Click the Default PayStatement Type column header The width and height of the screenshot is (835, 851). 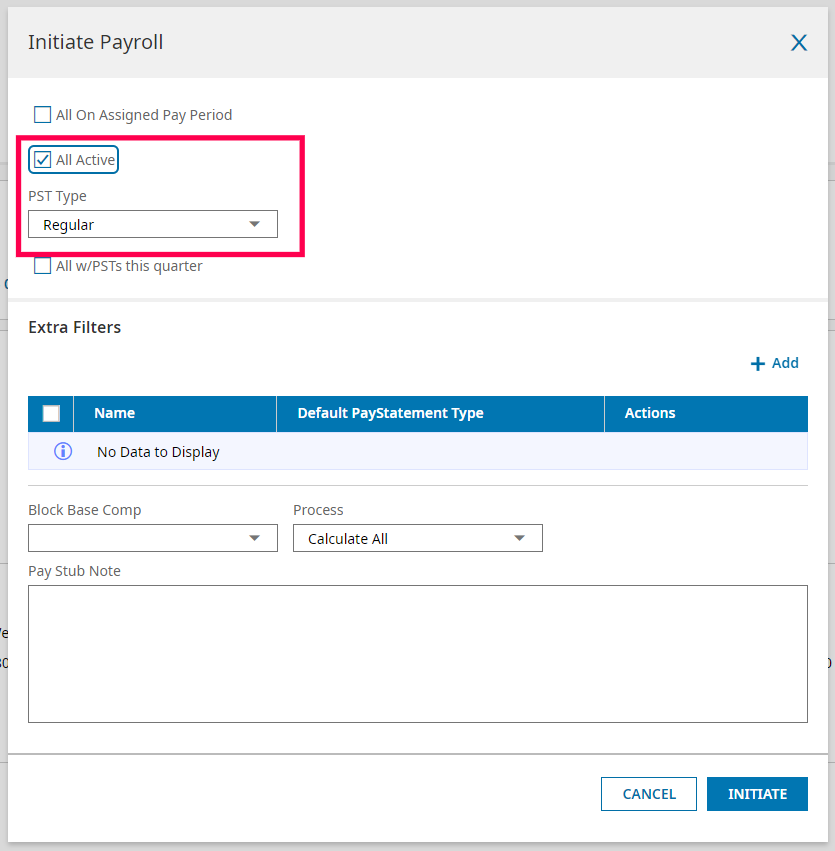pos(390,413)
